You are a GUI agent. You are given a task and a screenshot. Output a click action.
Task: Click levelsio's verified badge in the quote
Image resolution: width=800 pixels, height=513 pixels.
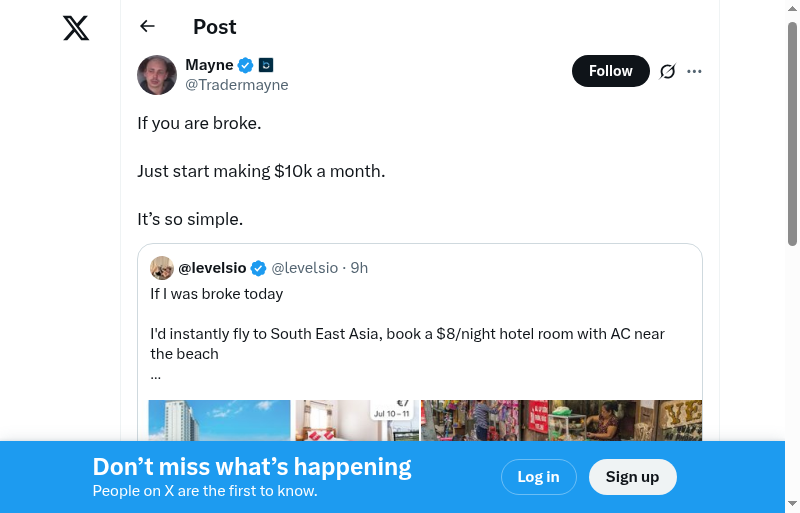(258, 268)
